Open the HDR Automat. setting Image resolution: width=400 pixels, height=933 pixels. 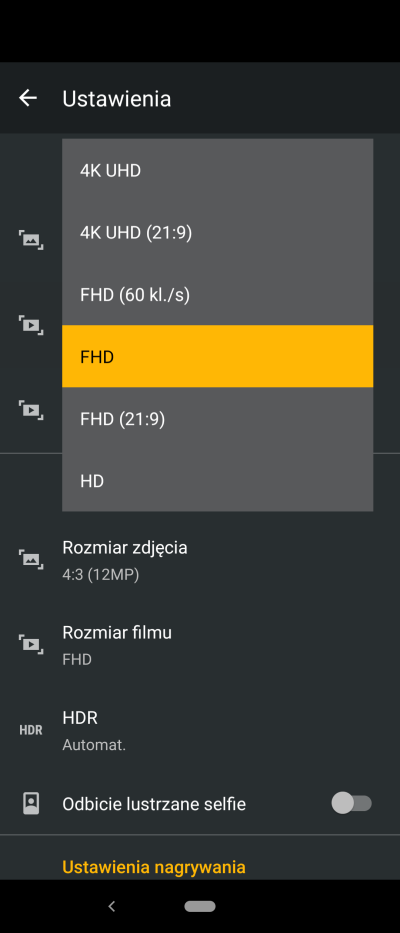pos(200,730)
